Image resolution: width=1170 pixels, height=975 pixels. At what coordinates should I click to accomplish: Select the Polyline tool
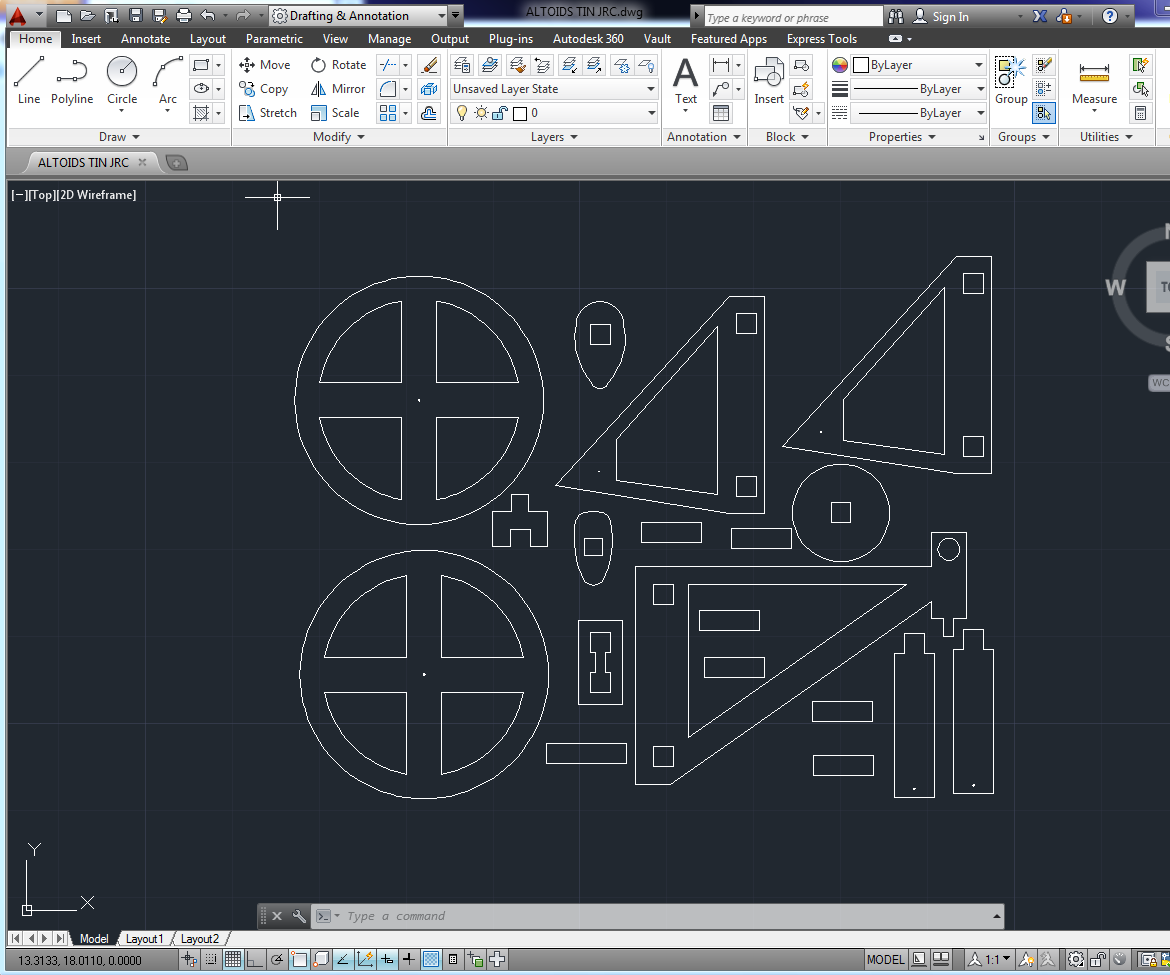click(x=72, y=80)
